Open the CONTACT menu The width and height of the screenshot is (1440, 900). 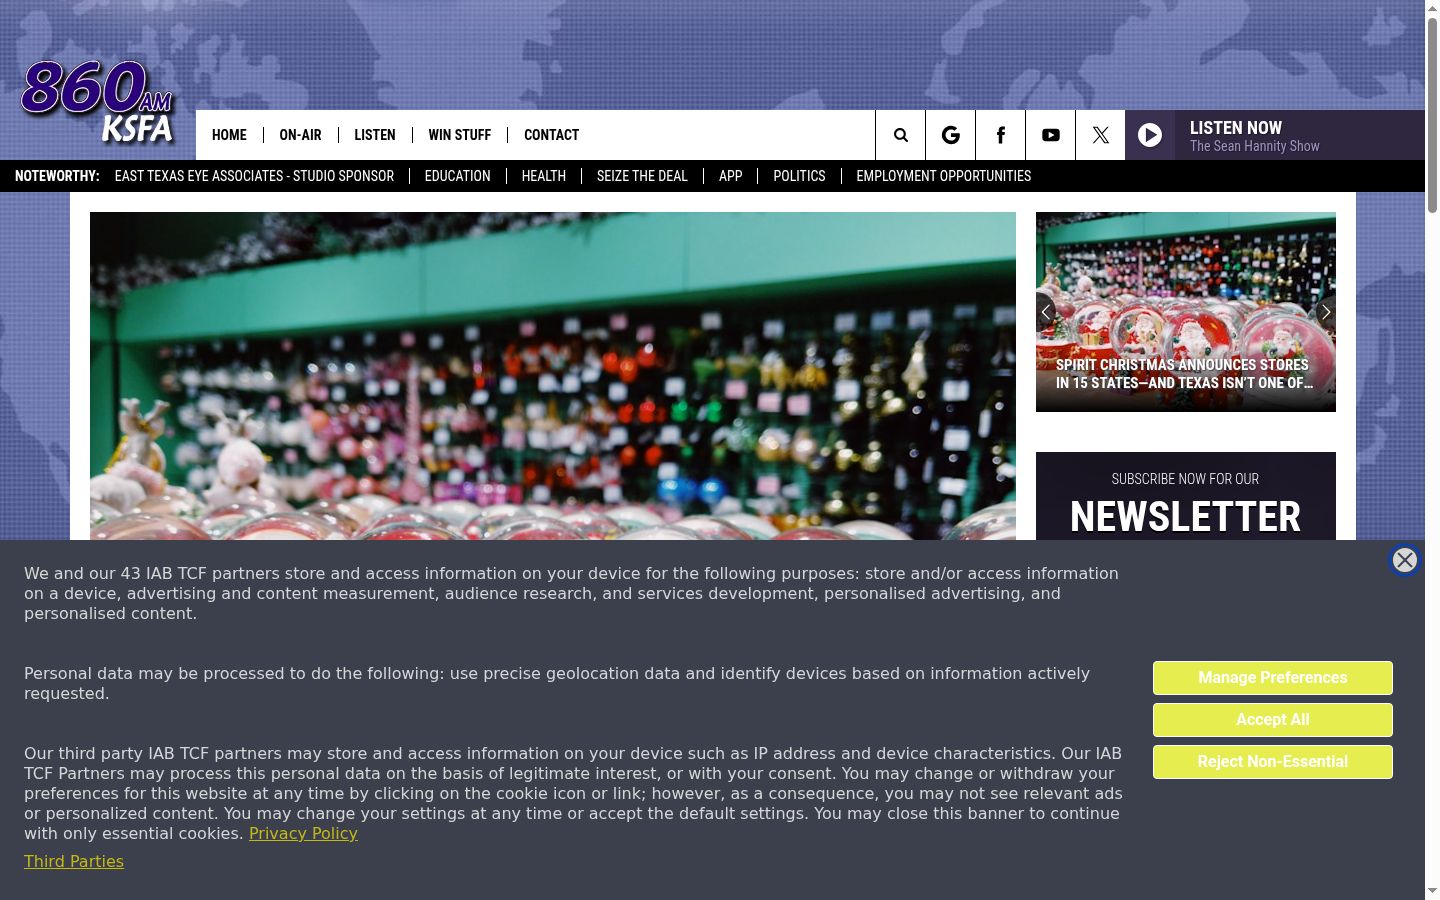coord(551,135)
